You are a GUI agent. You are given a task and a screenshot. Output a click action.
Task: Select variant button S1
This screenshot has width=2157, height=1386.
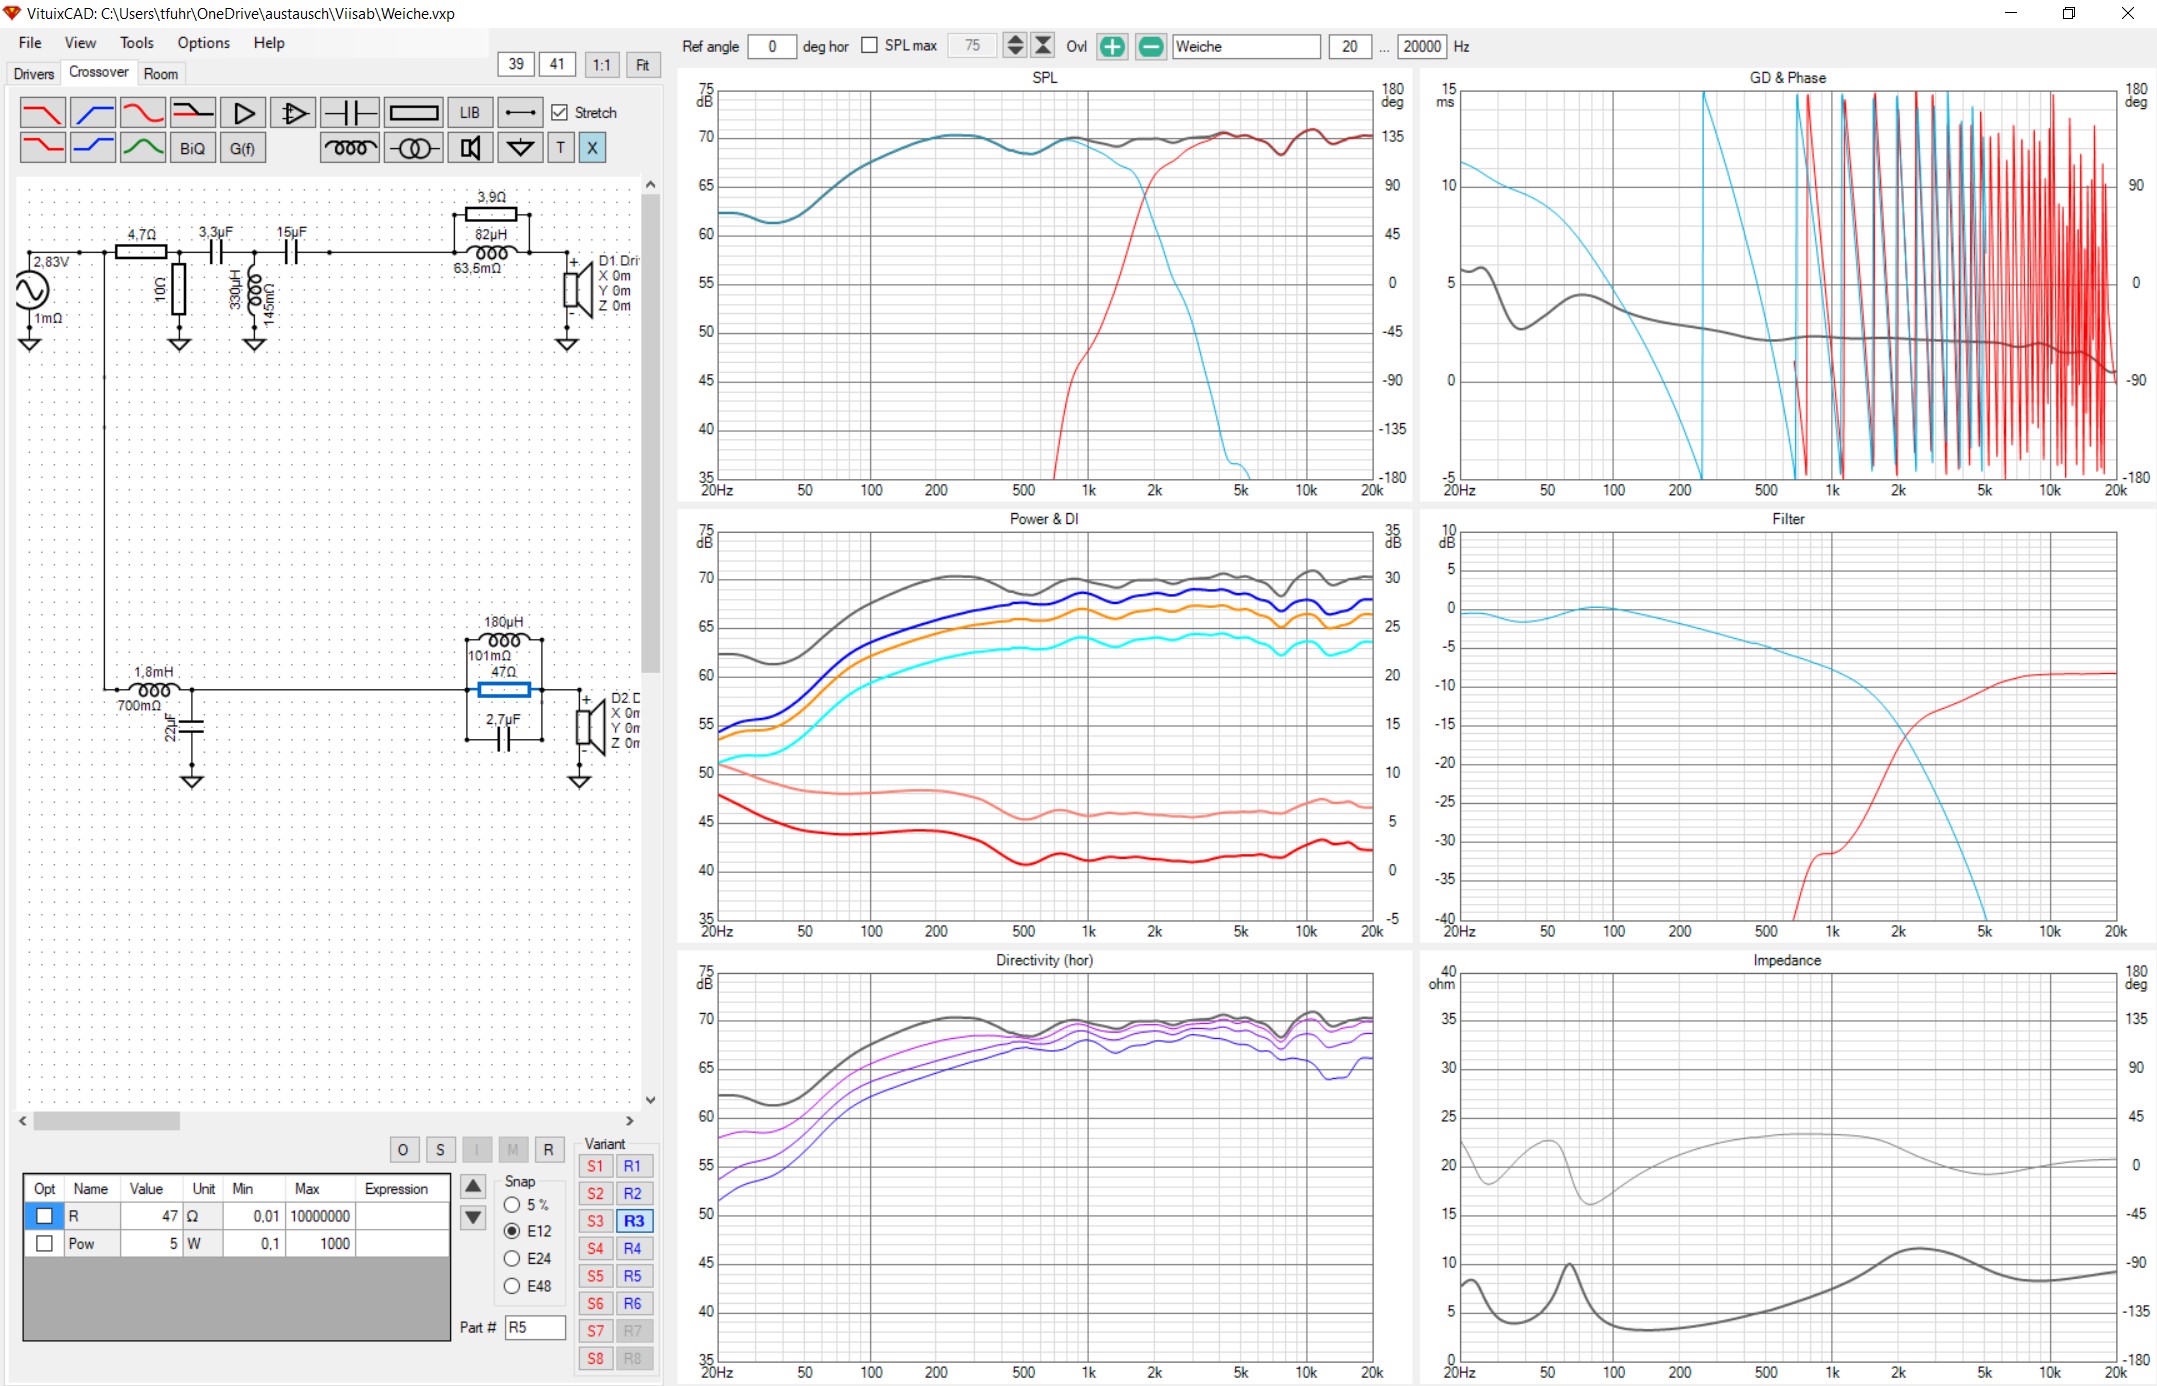[x=595, y=1166]
